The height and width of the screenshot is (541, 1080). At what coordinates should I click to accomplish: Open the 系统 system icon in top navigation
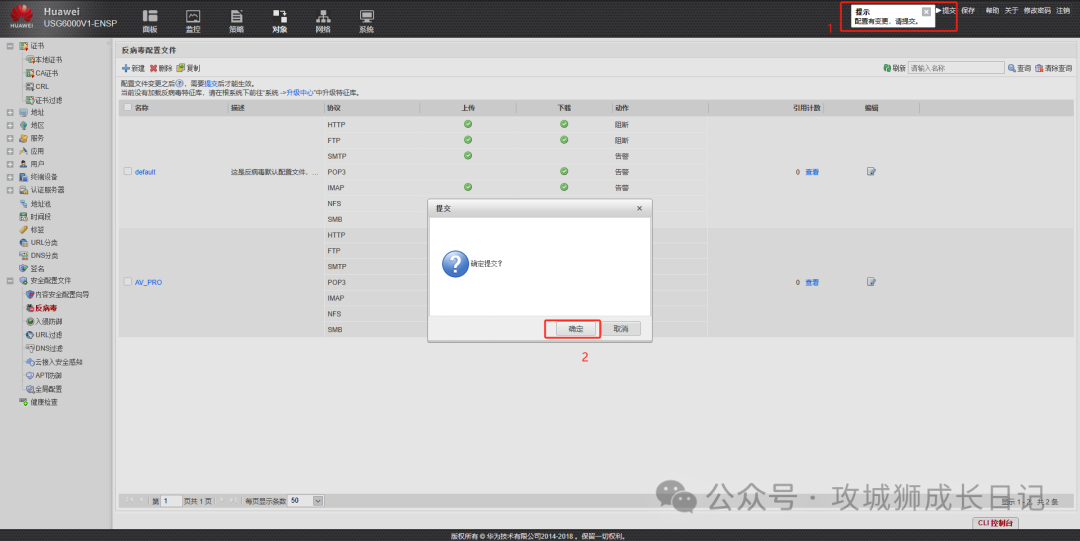point(367,20)
